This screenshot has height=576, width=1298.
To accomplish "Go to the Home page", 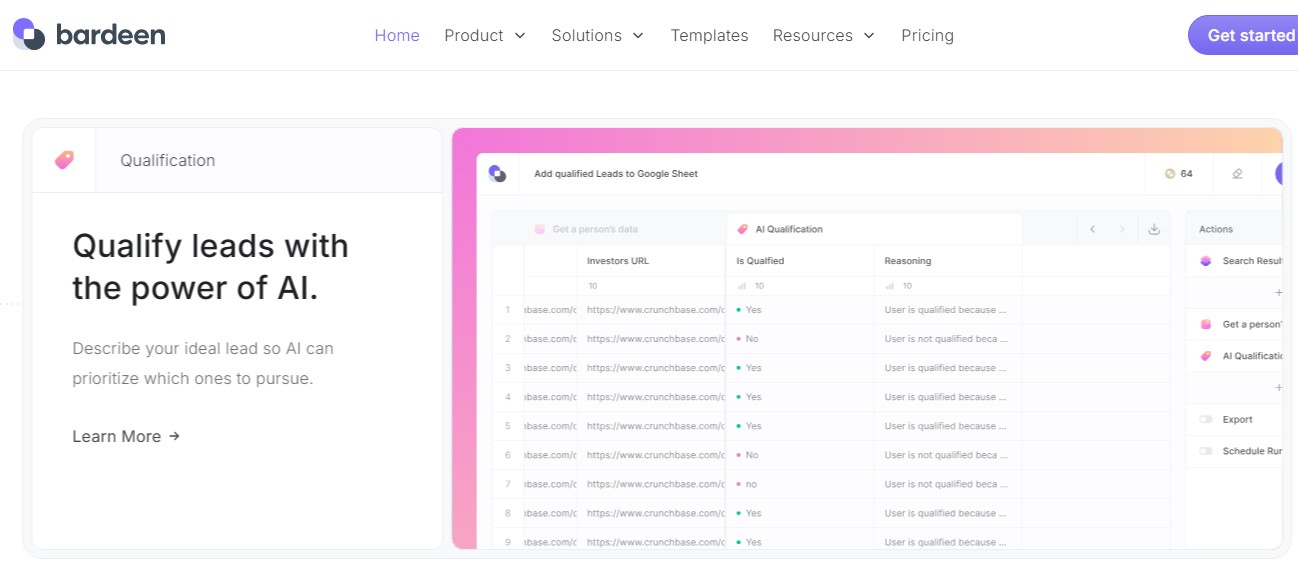I will click(397, 35).
